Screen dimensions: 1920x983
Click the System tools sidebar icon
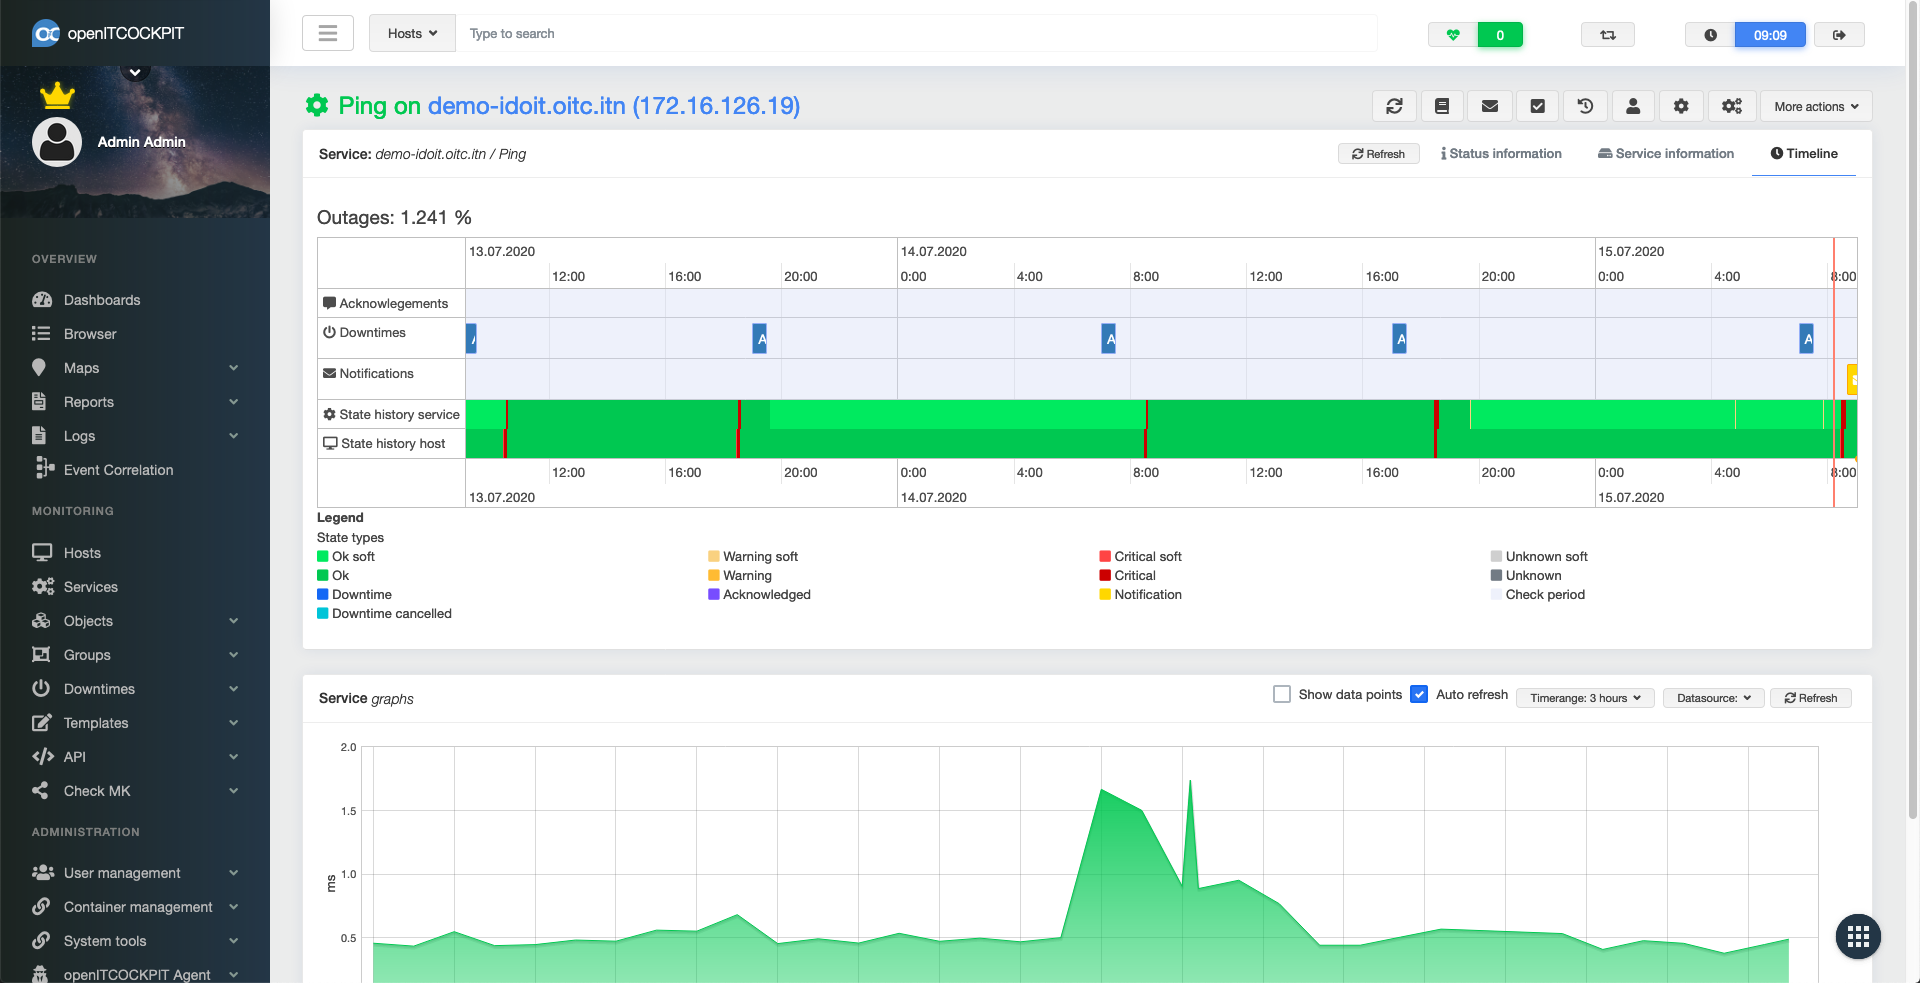click(x=41, y=940)
